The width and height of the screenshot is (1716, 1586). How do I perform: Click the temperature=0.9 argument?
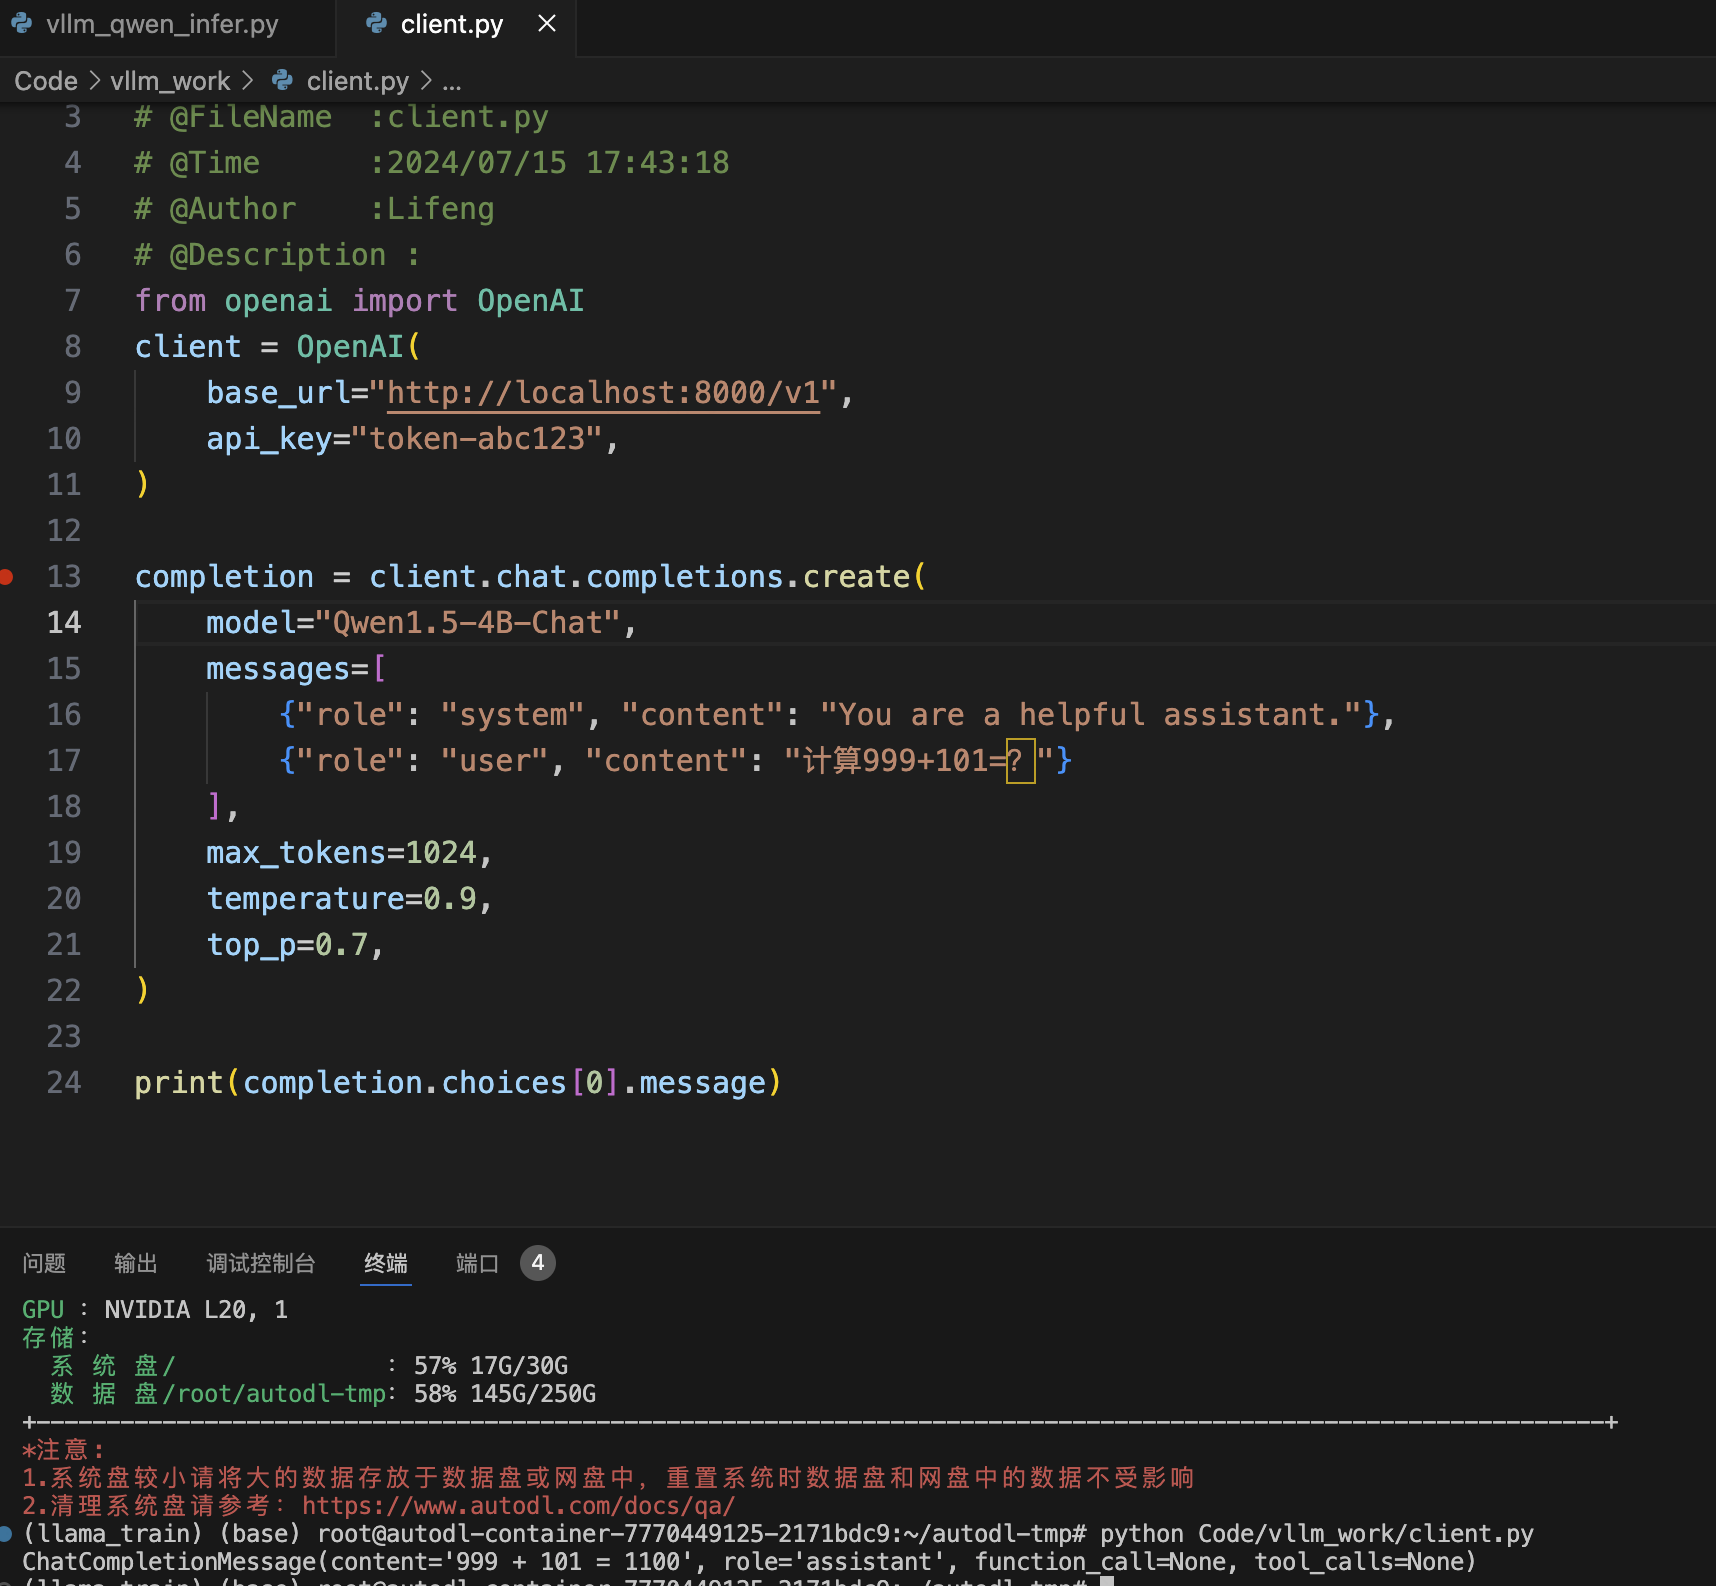point(341,899)
